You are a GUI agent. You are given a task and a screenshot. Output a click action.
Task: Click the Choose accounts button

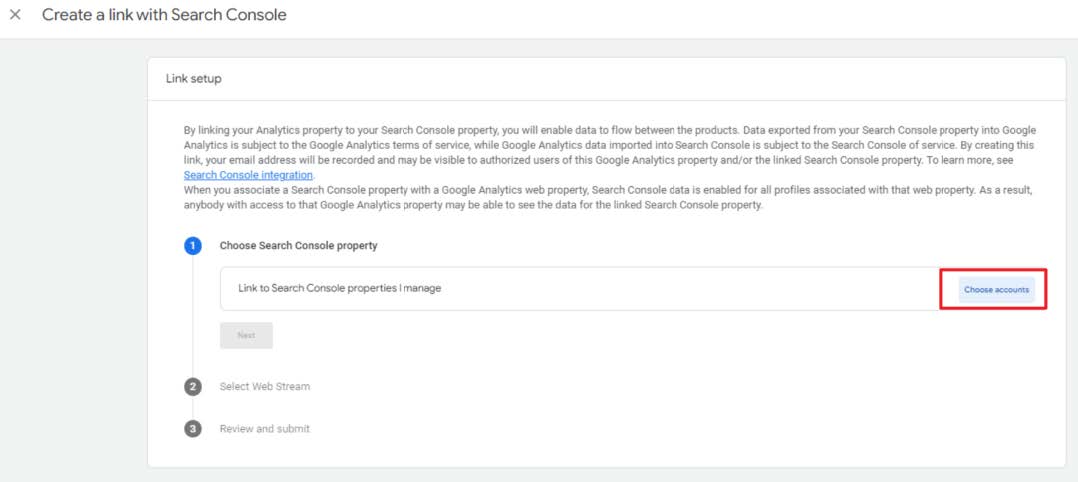(x=996, y=289)
